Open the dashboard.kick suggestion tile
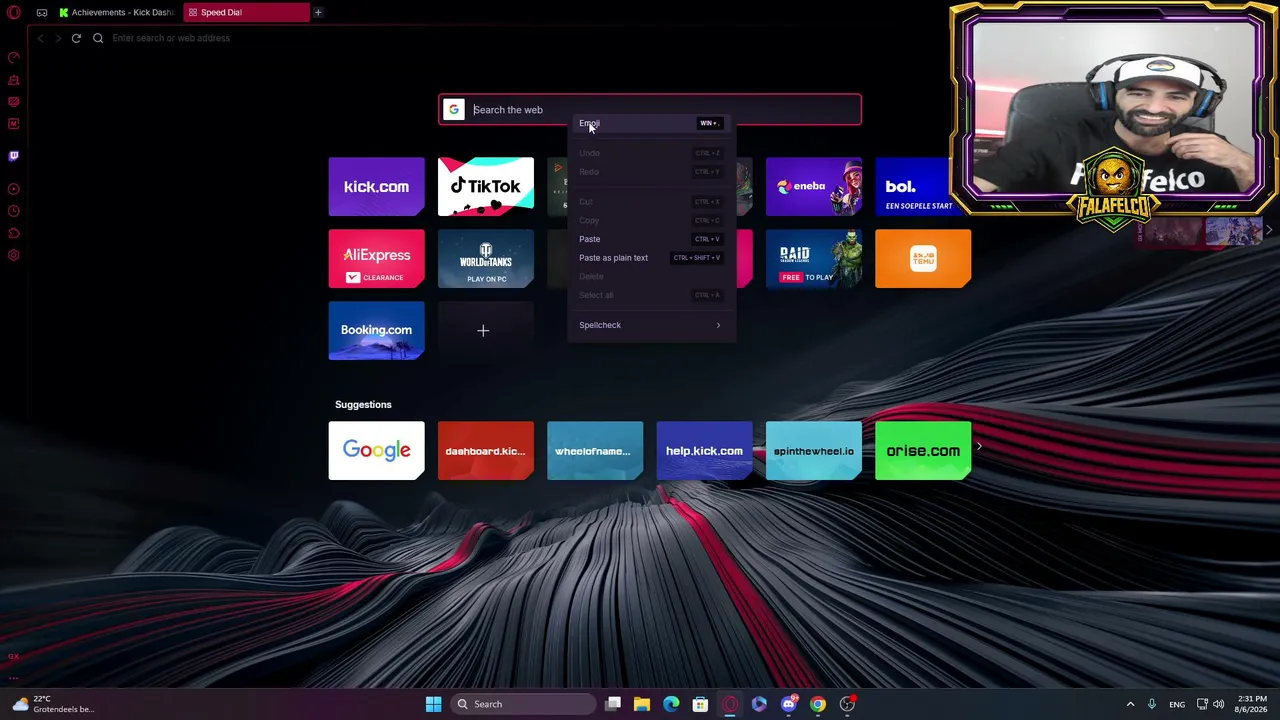This screenshot has width=1280, height=720. click(486, 450)
